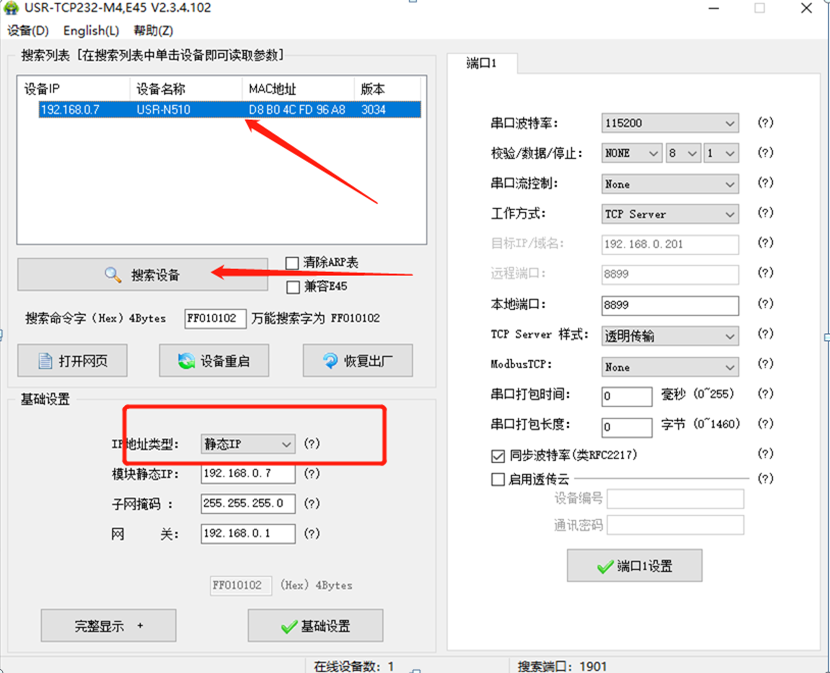Enable the 启用透传云 checkbox

[x=498, y=480]
